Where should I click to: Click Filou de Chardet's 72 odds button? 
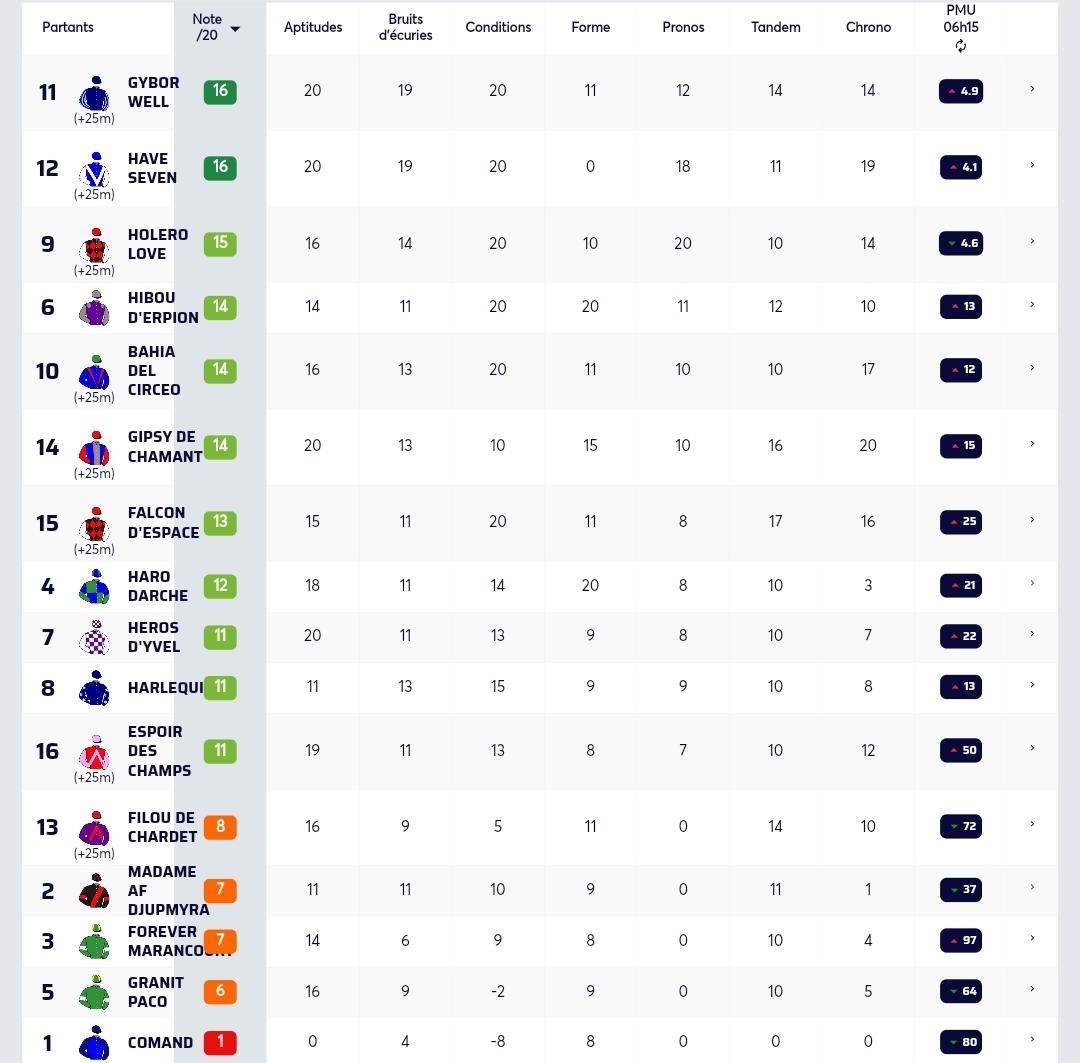(961, 826)
